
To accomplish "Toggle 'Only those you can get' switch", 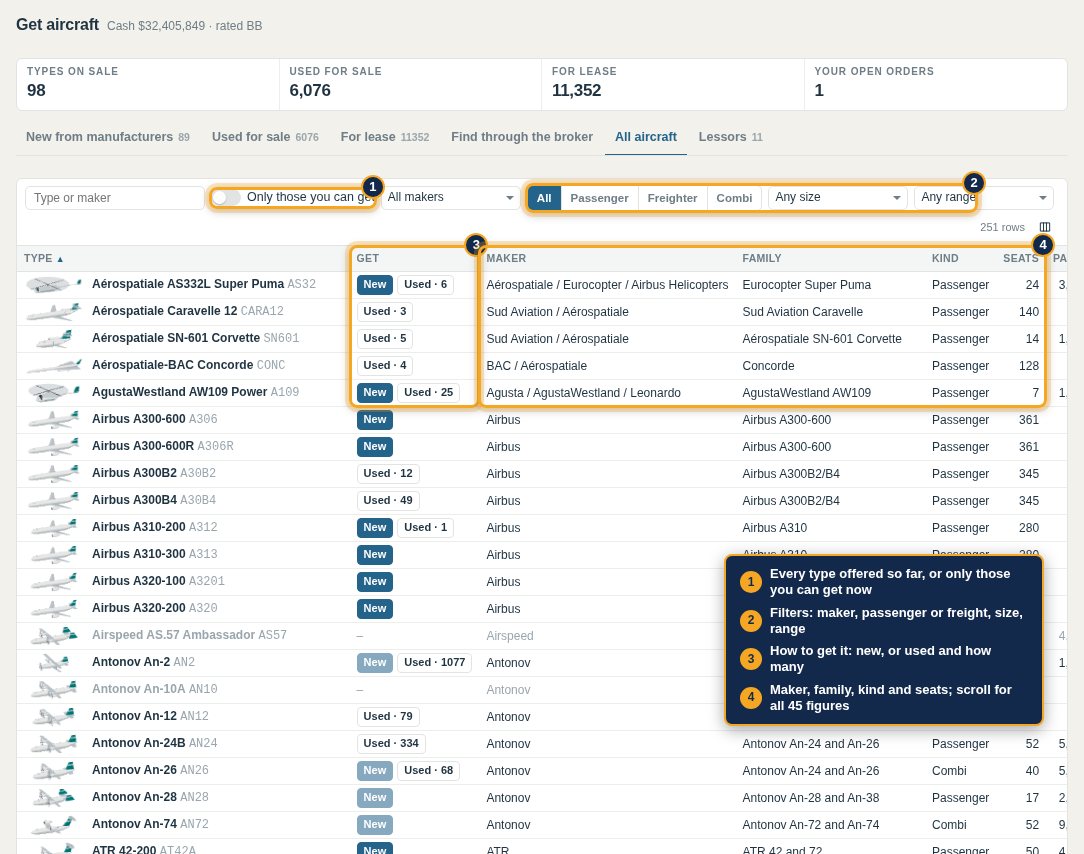I will click(226, 198).
